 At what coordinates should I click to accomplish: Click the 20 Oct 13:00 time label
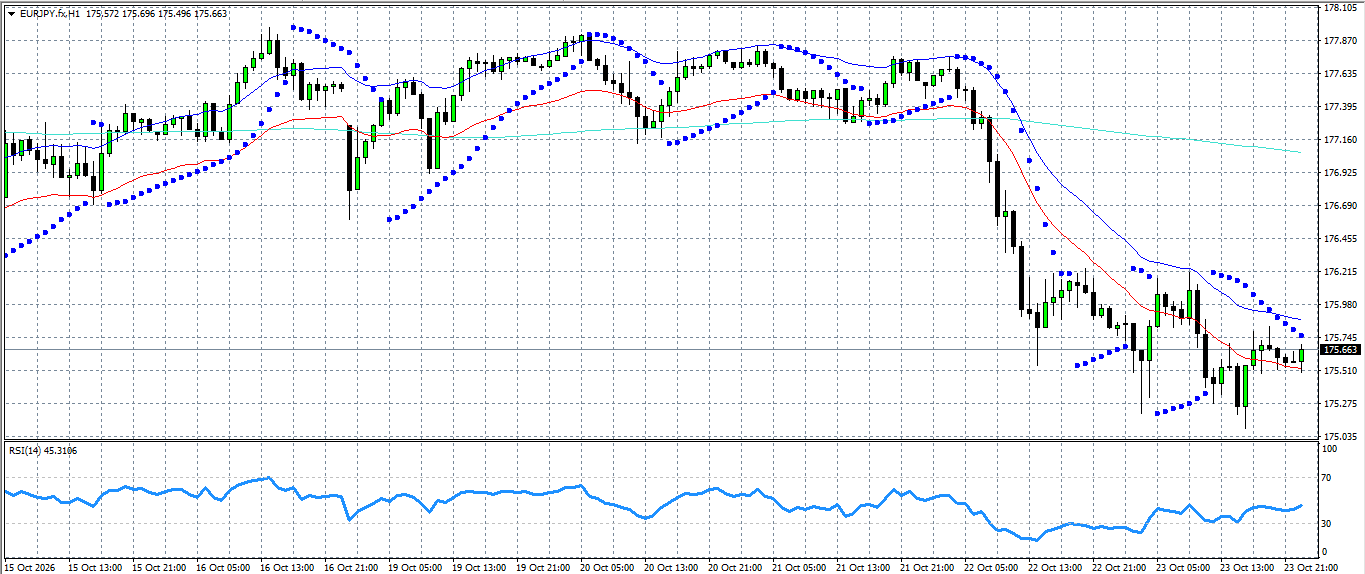[673, 567]
